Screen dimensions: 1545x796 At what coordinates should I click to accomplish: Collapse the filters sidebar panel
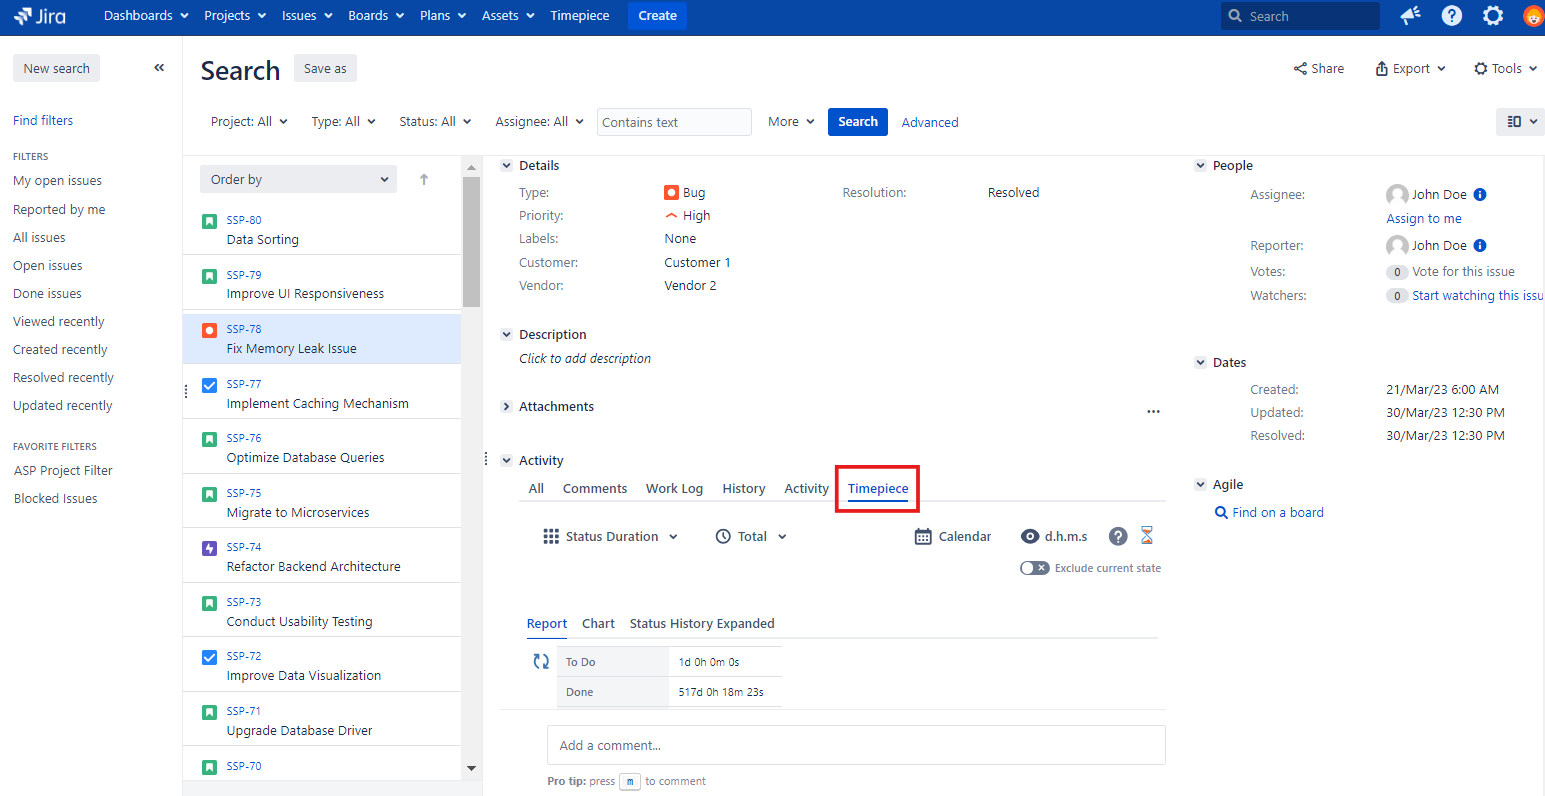159,68
